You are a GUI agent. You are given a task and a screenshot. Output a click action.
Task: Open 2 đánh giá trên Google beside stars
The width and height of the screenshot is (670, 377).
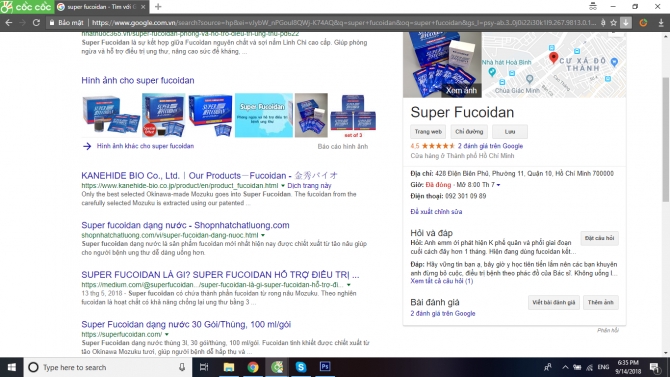[490, 146]
